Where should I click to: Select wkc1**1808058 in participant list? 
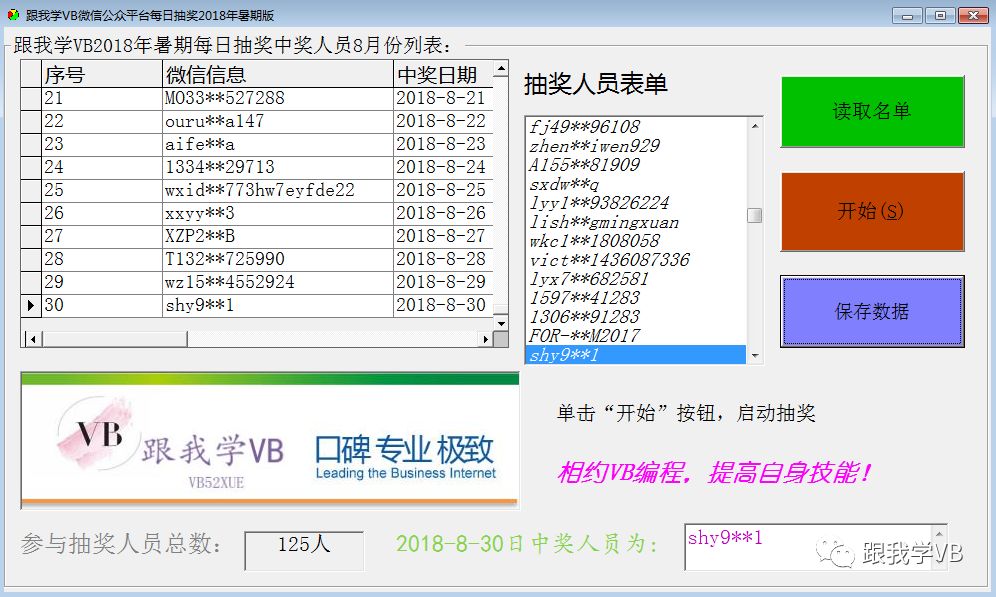coord(636,241)
